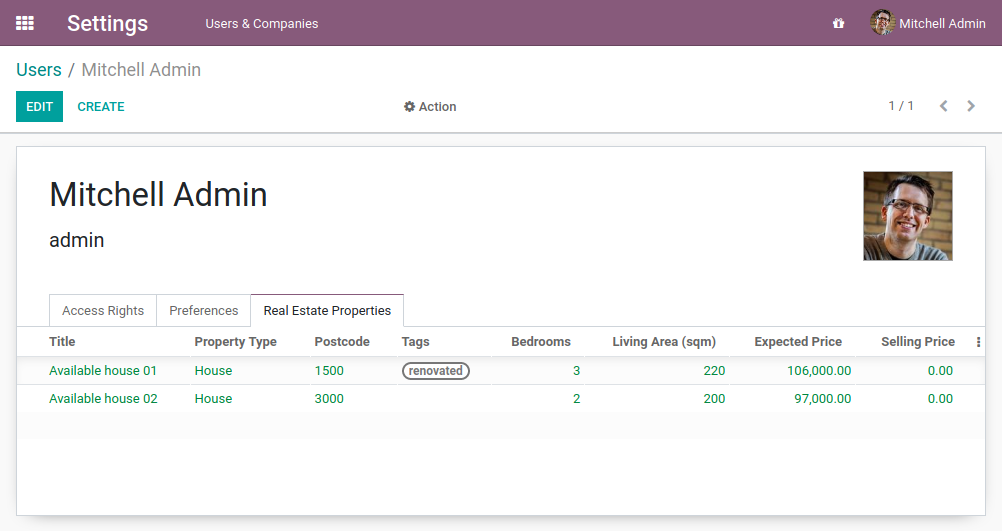Go to next record arrow
Screen dimensions: 1002x531
[x=971, y=106]
